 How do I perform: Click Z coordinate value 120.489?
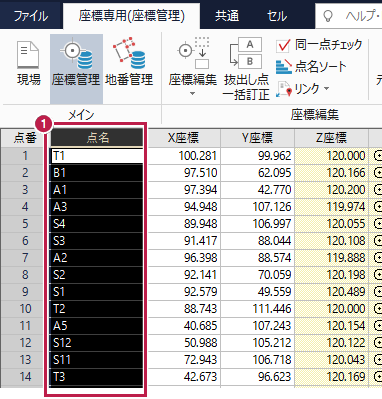pos(346,292)
